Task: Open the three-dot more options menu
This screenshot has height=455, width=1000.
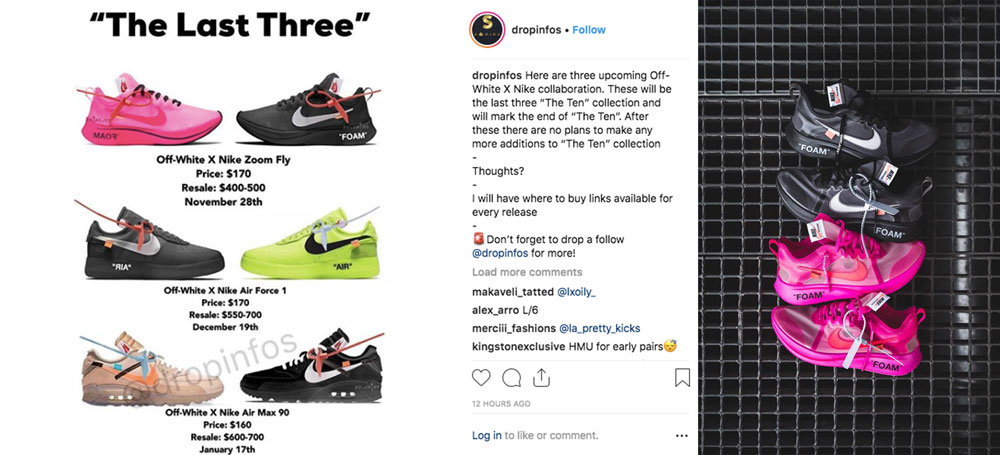Action: coord(682,436)
